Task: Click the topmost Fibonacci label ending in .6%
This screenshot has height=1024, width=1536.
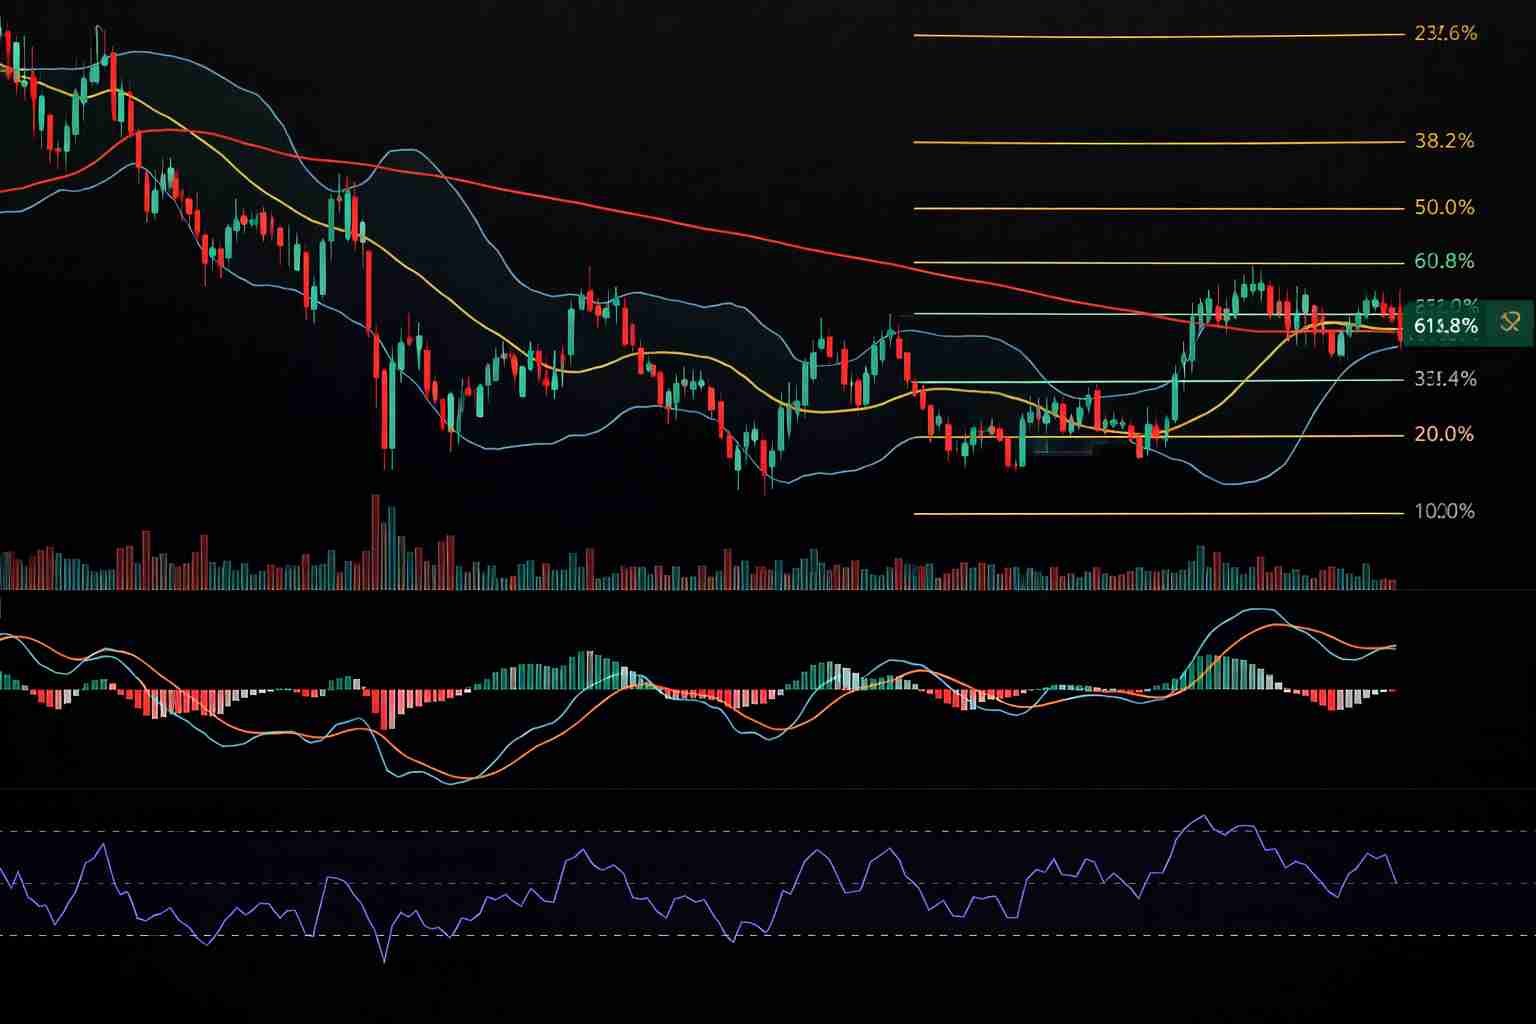Action: point(1445,34)
